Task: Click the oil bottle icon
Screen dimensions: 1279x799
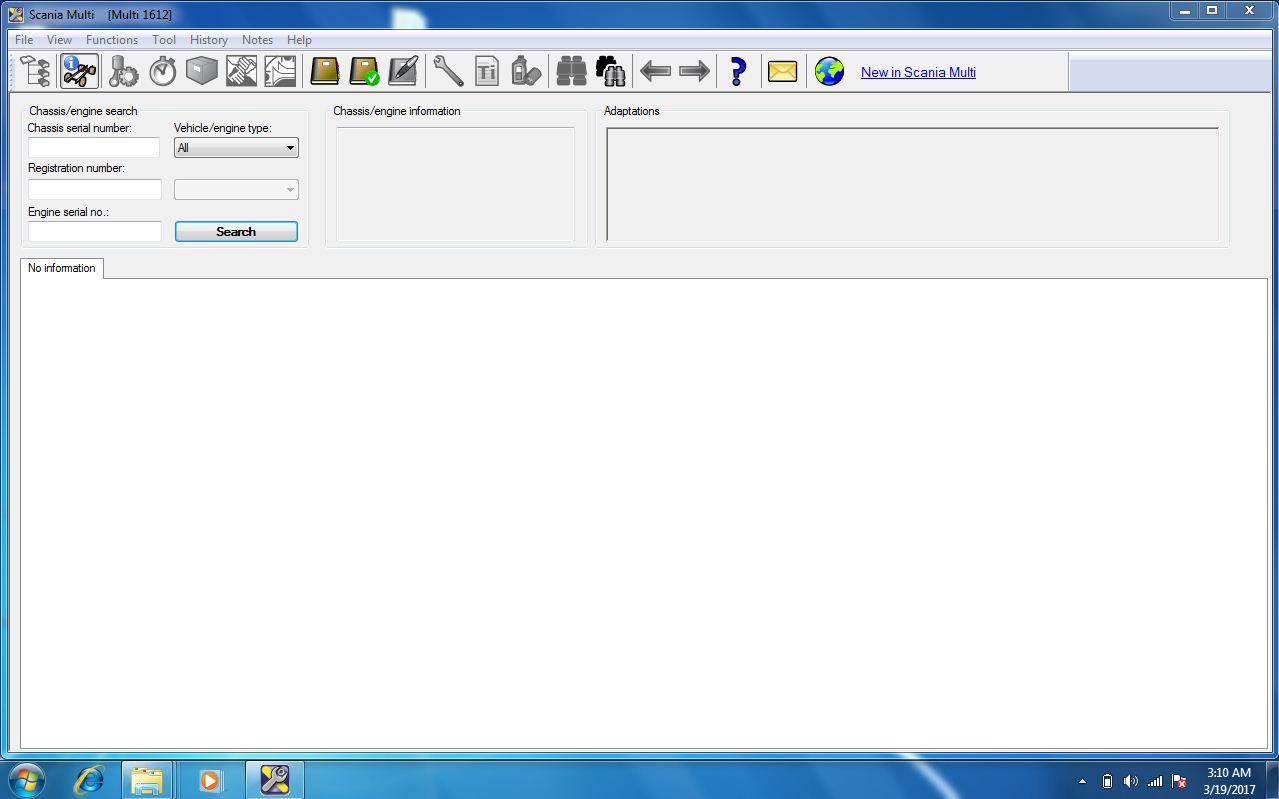Action: click(526, 72)
